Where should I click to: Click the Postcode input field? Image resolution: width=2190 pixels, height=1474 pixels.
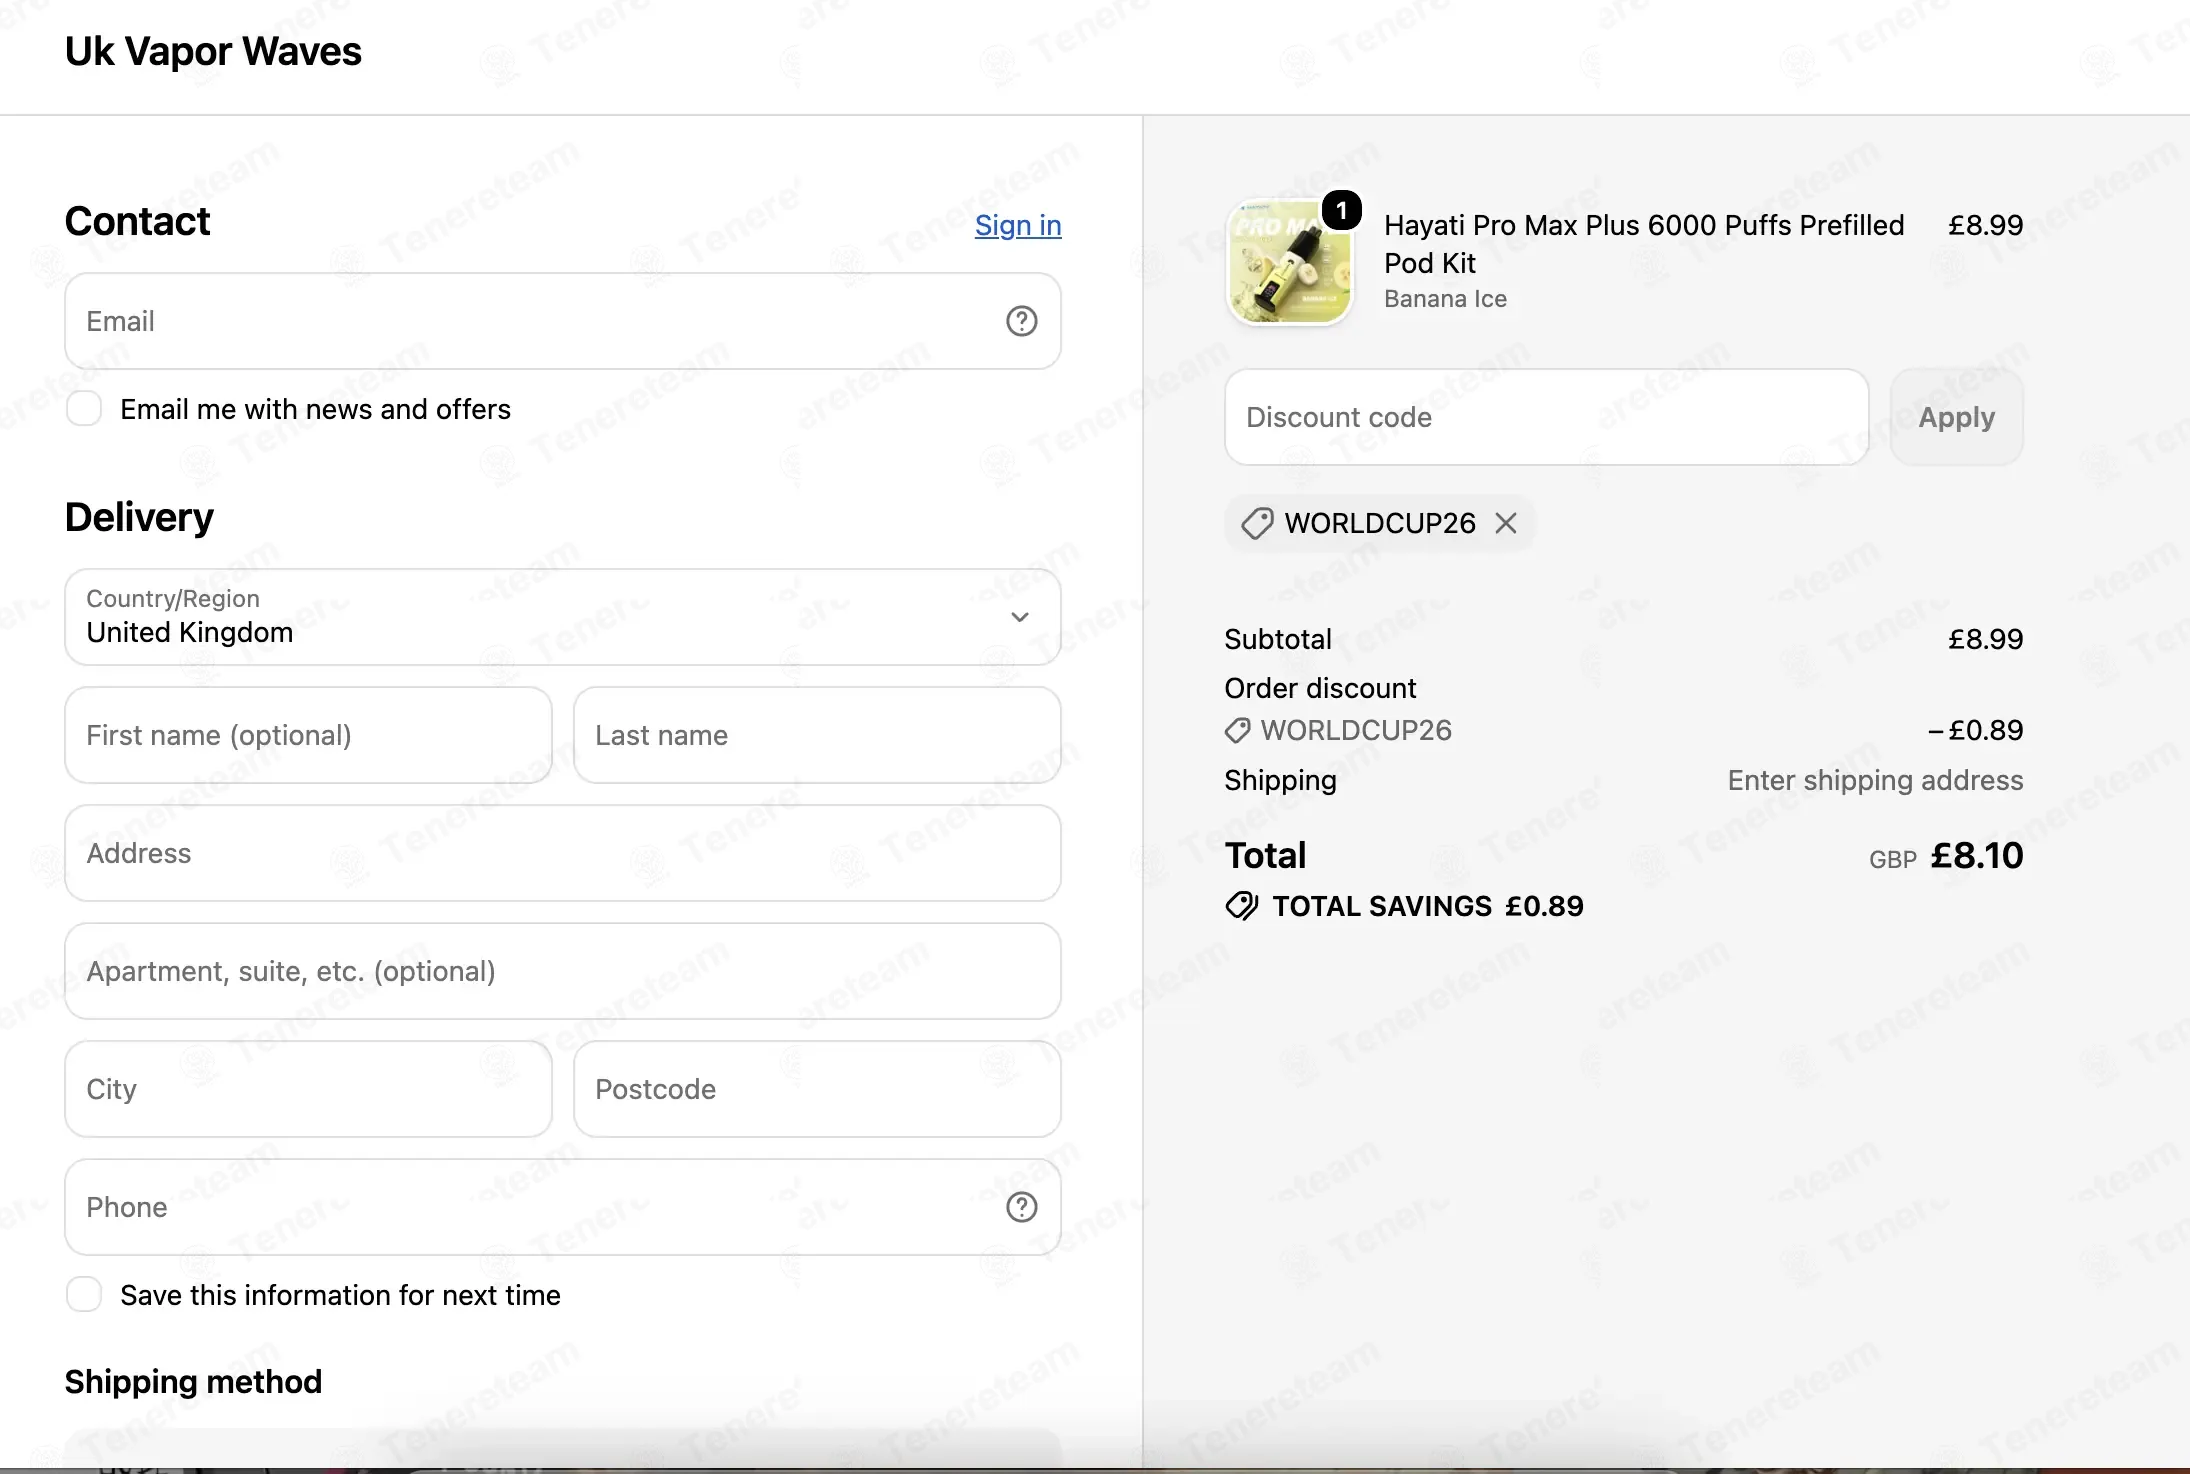point(817,1089)
